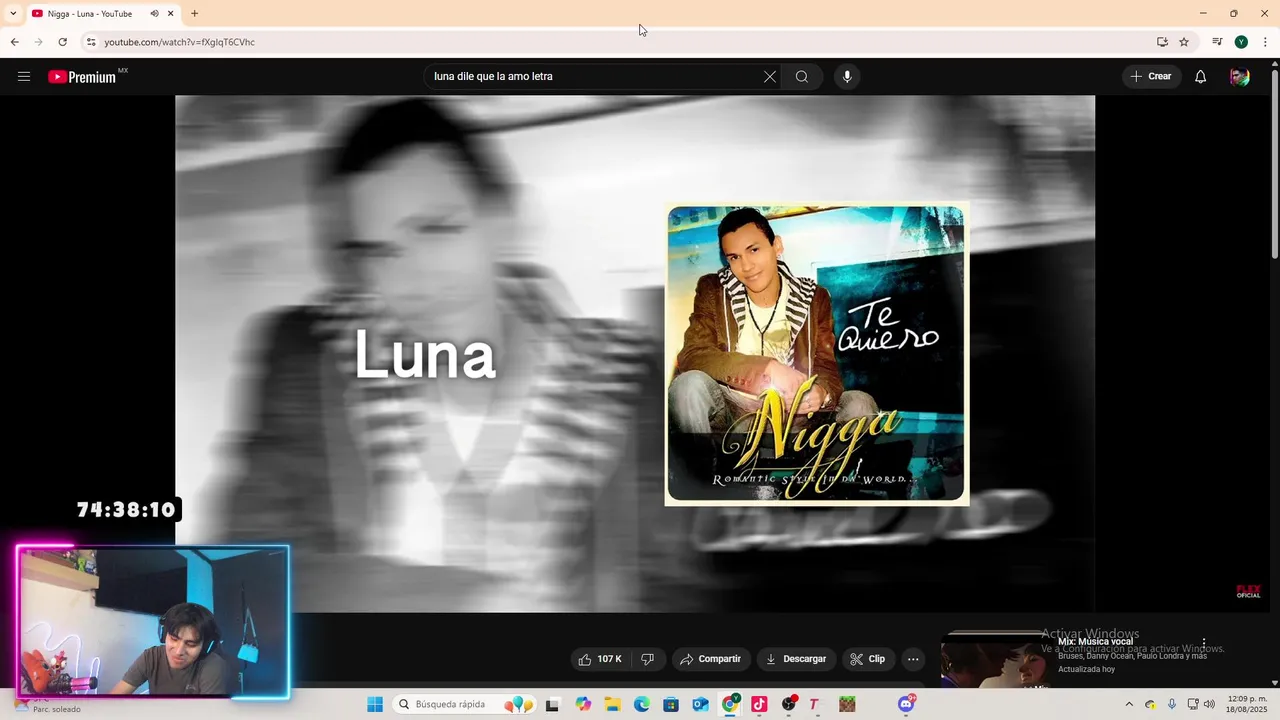Open Minecraft block icon in taskbar
The image size is (1280, 720).
click(x=847, y=704)
